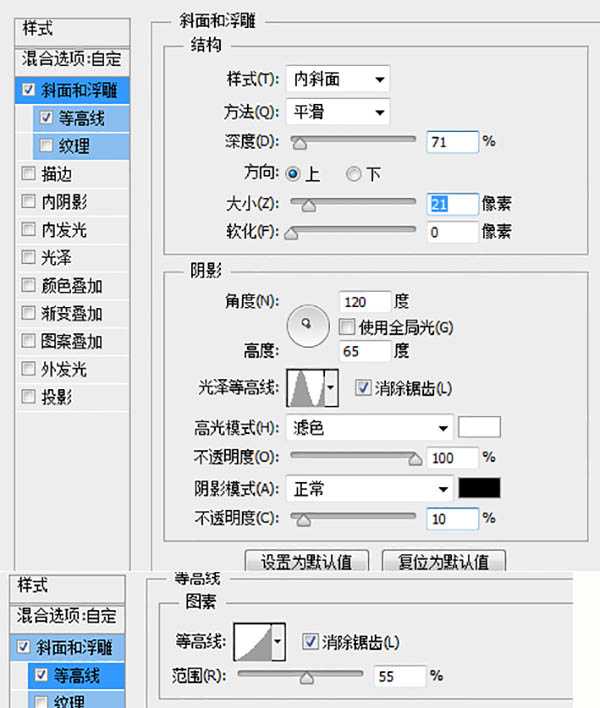The width and height of the screenshot is (600, 708).
Task: Open 阴影模式 dropdown showing 正常
Action: (369, 489)
